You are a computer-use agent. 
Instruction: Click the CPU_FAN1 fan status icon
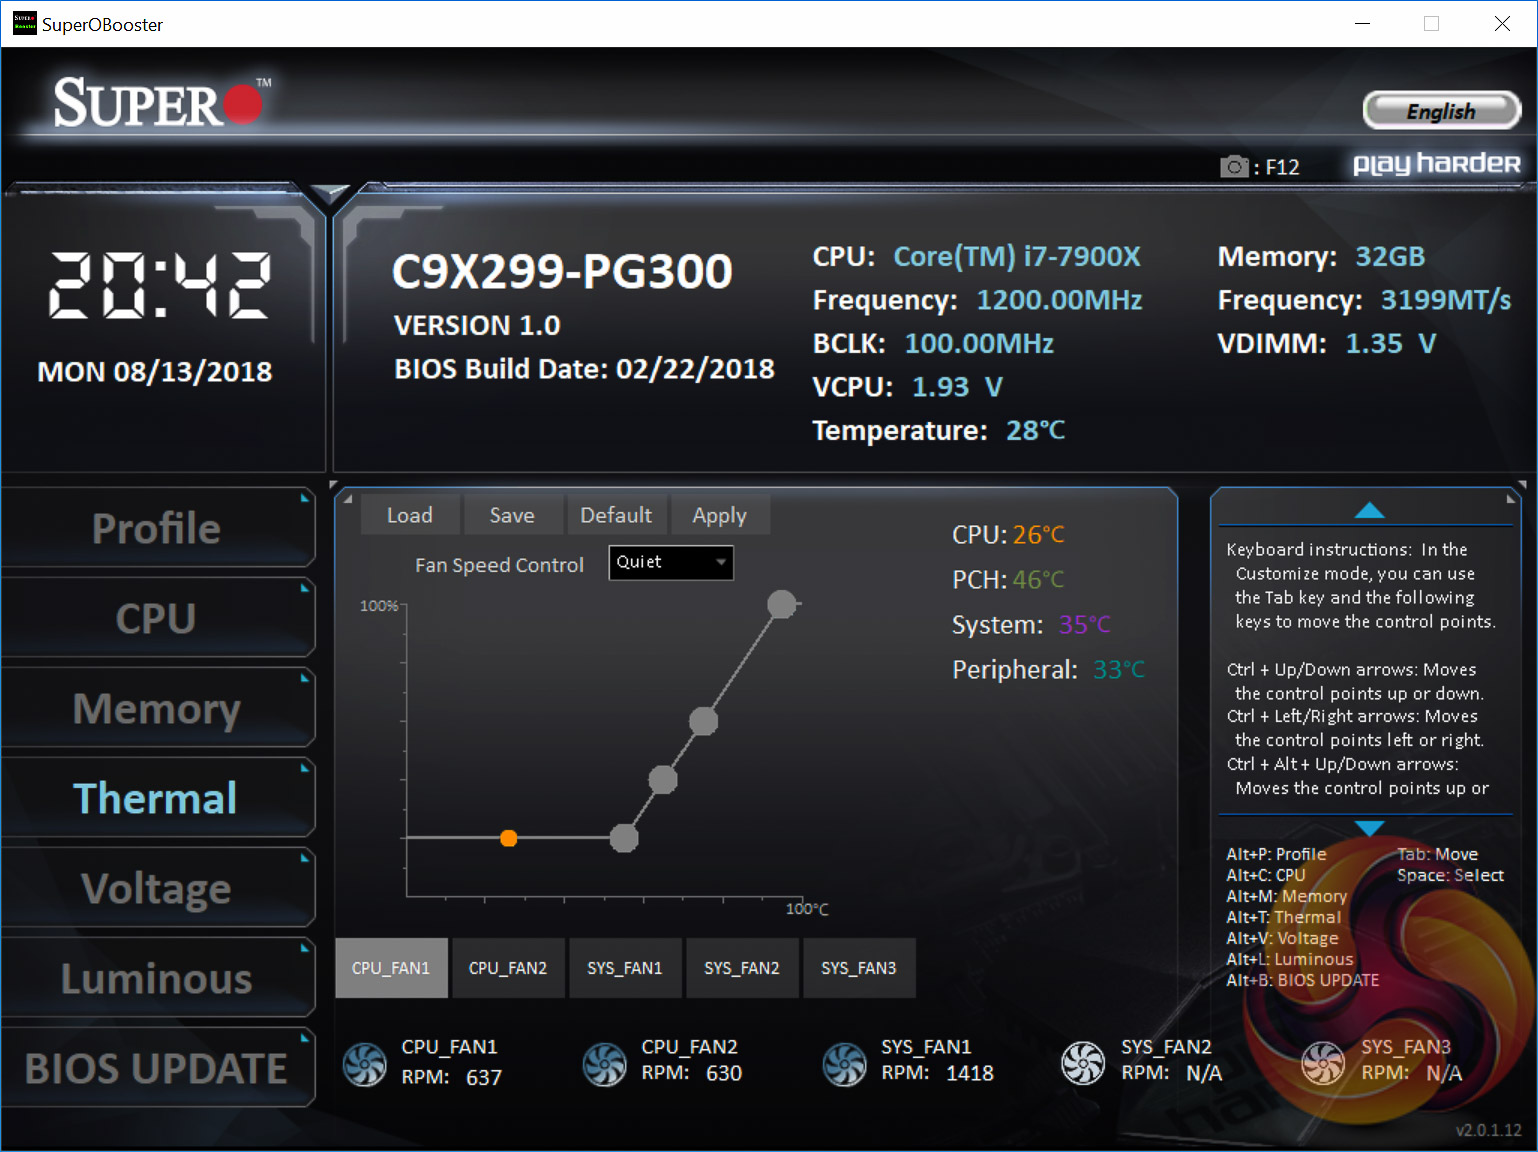click(365, 1064)
